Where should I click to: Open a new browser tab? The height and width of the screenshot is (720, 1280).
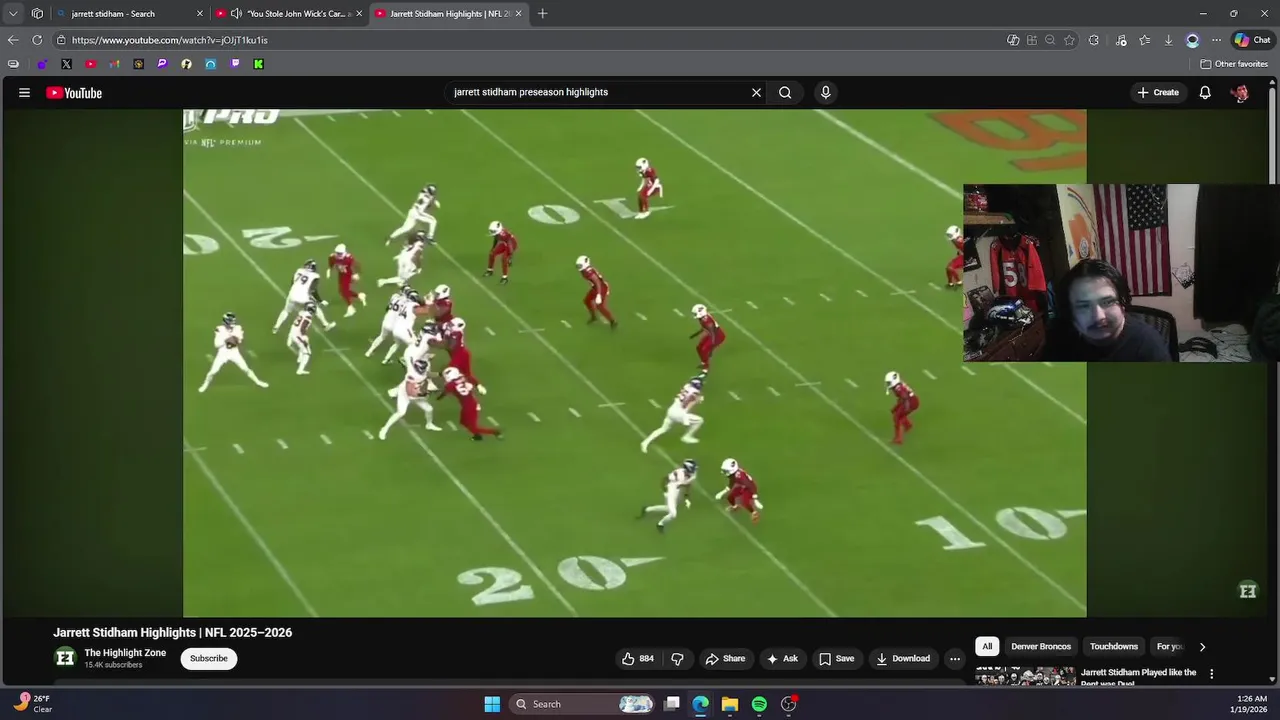click(542, 13)
